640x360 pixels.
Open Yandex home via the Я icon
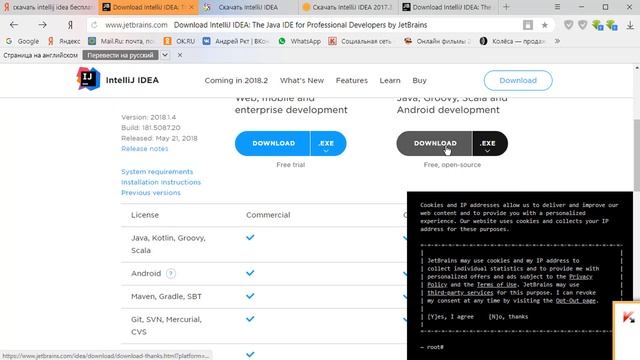pyautogui.click(x=70, y=25)
